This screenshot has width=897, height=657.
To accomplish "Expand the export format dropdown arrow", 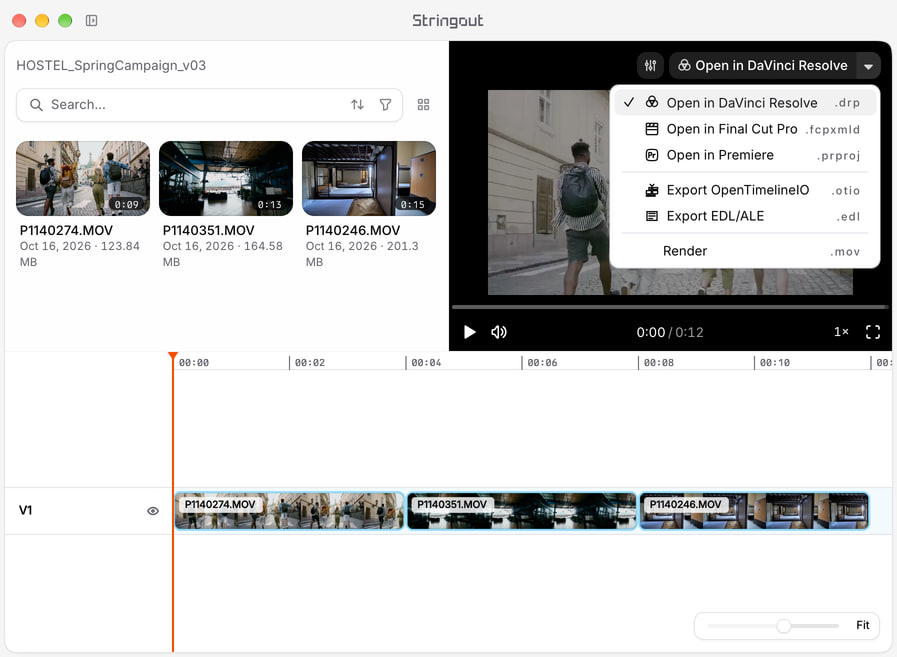I will click(868, 66).
